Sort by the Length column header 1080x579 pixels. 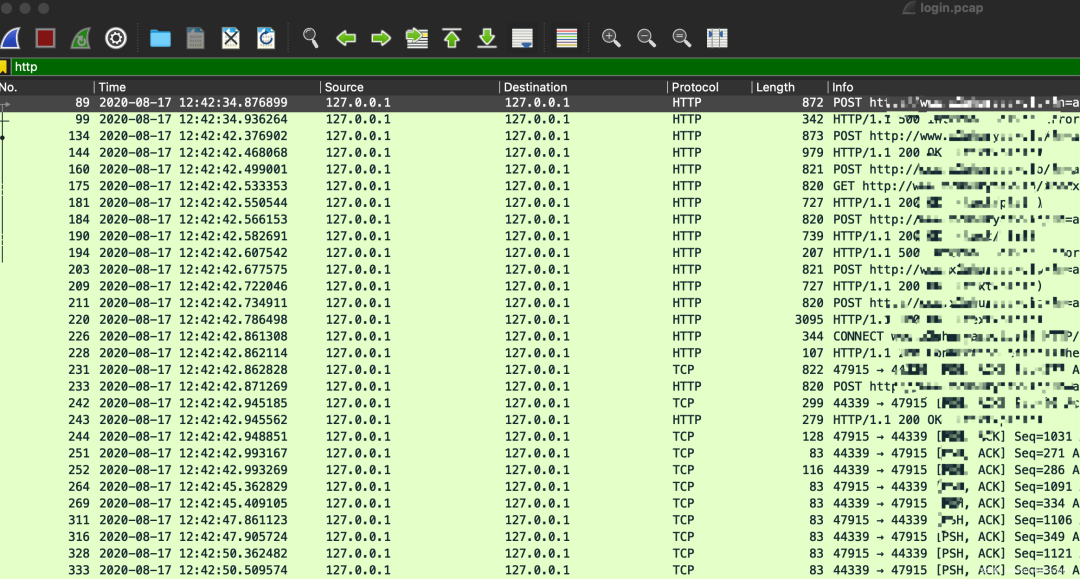(789, 87)
